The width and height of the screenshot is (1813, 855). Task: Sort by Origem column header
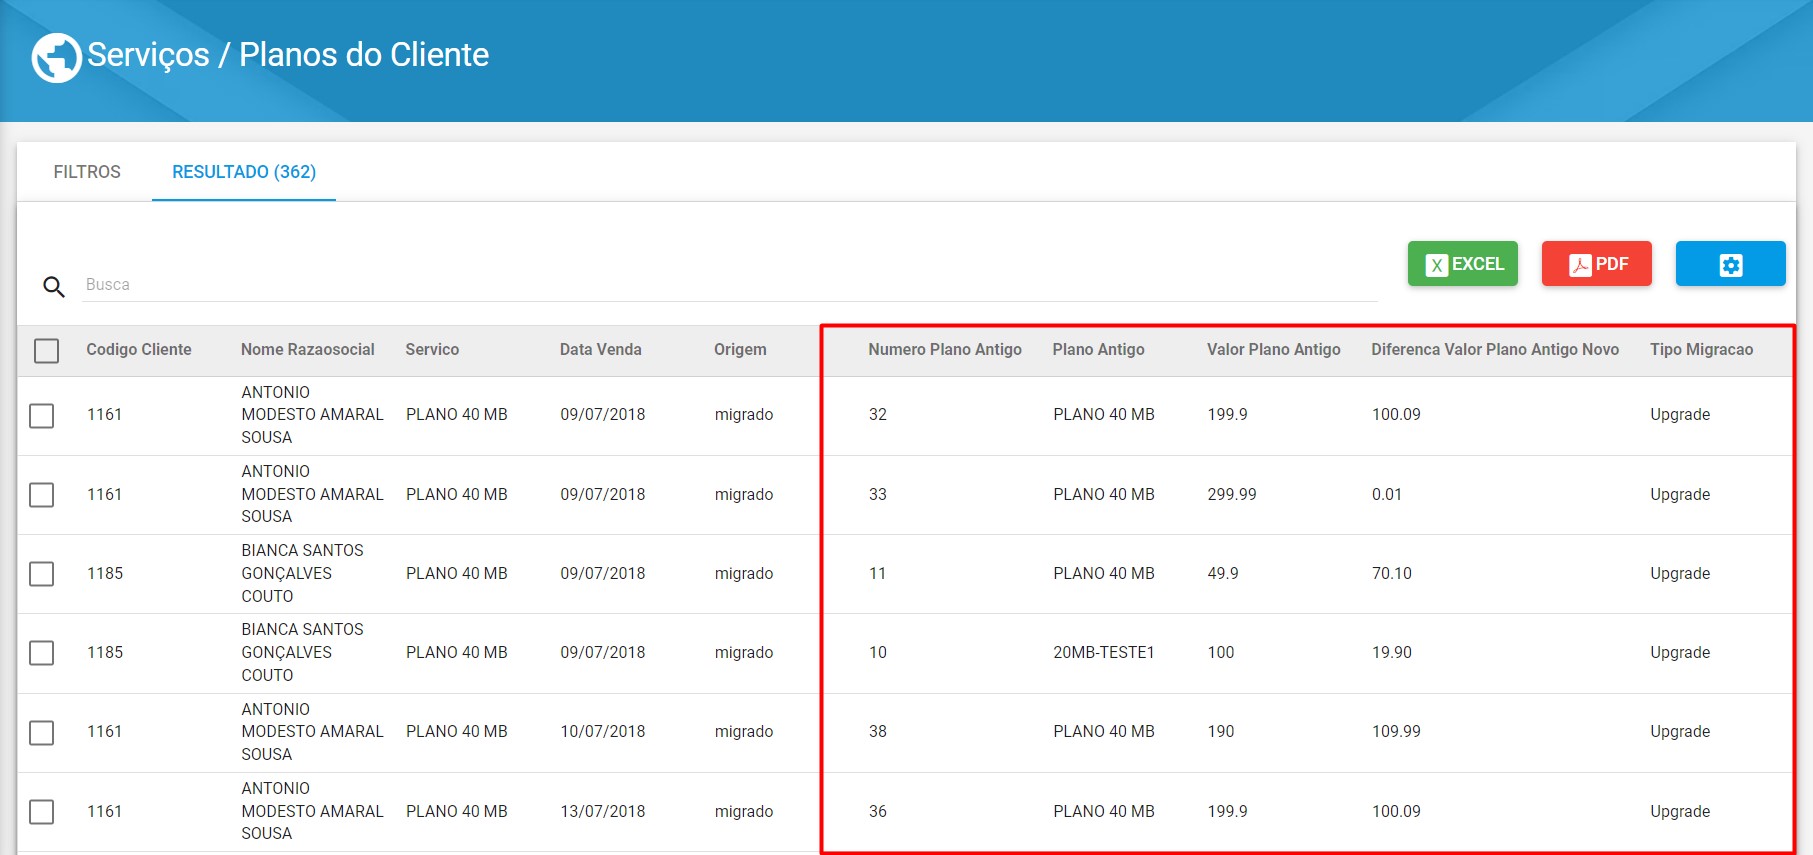pyautogui.click(x=740, y=350)
